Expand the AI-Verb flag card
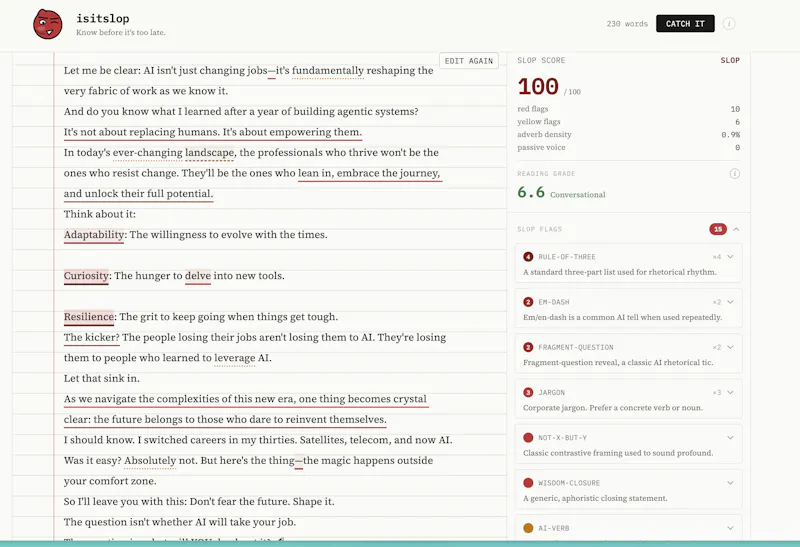 coord(730,528)
